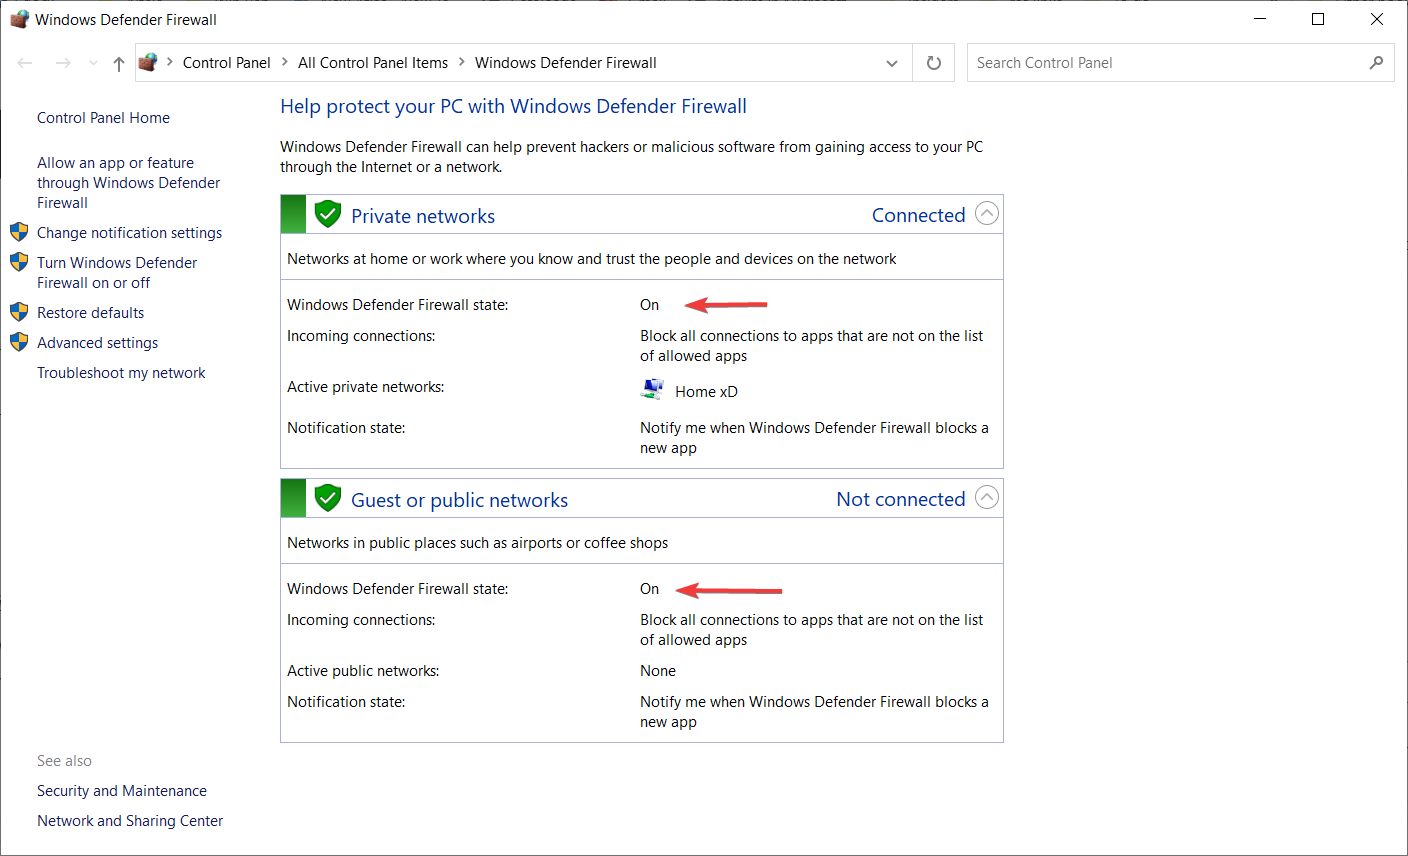Click the Guest or public networks heading

point(460,500)
